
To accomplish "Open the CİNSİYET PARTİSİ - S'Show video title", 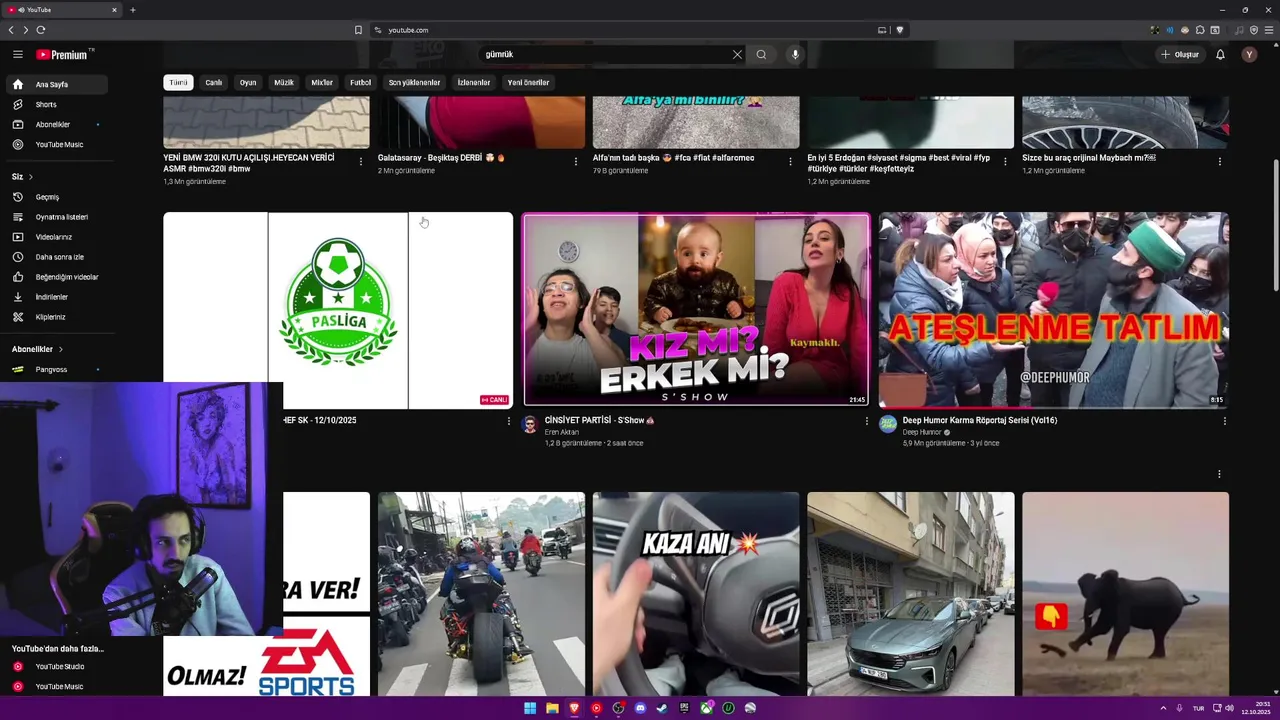I will coord(600,420).
